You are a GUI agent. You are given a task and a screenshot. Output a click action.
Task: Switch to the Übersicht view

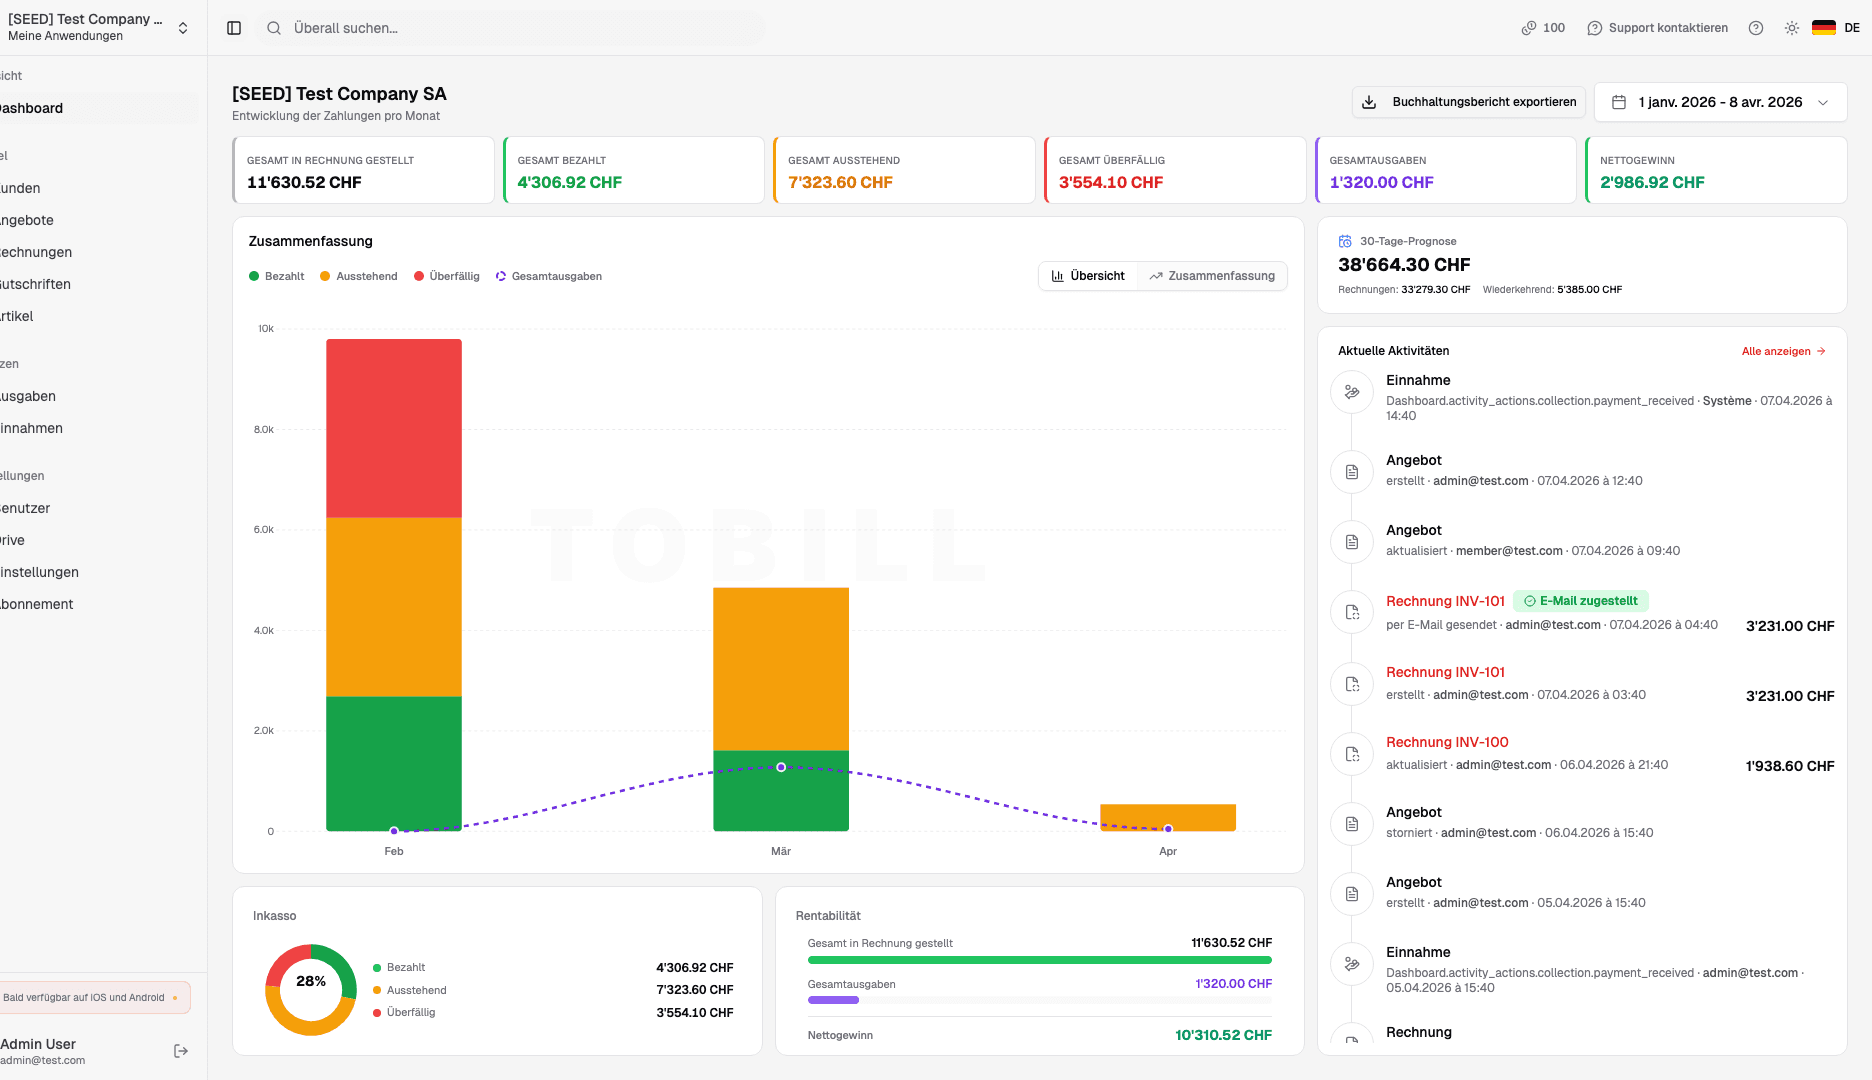[1088, 276]
